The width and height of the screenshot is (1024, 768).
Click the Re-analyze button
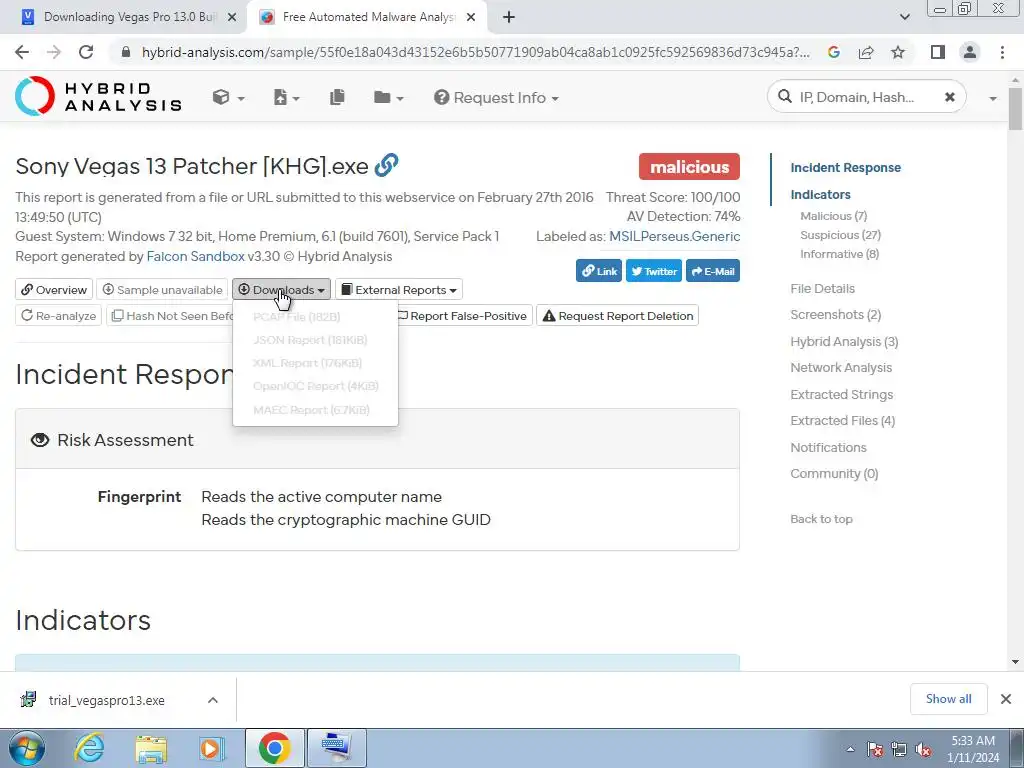pyautogui.click(x=58, y=315)
